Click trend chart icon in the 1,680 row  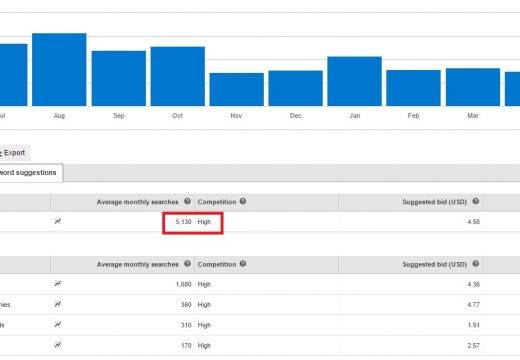(58, 284)
